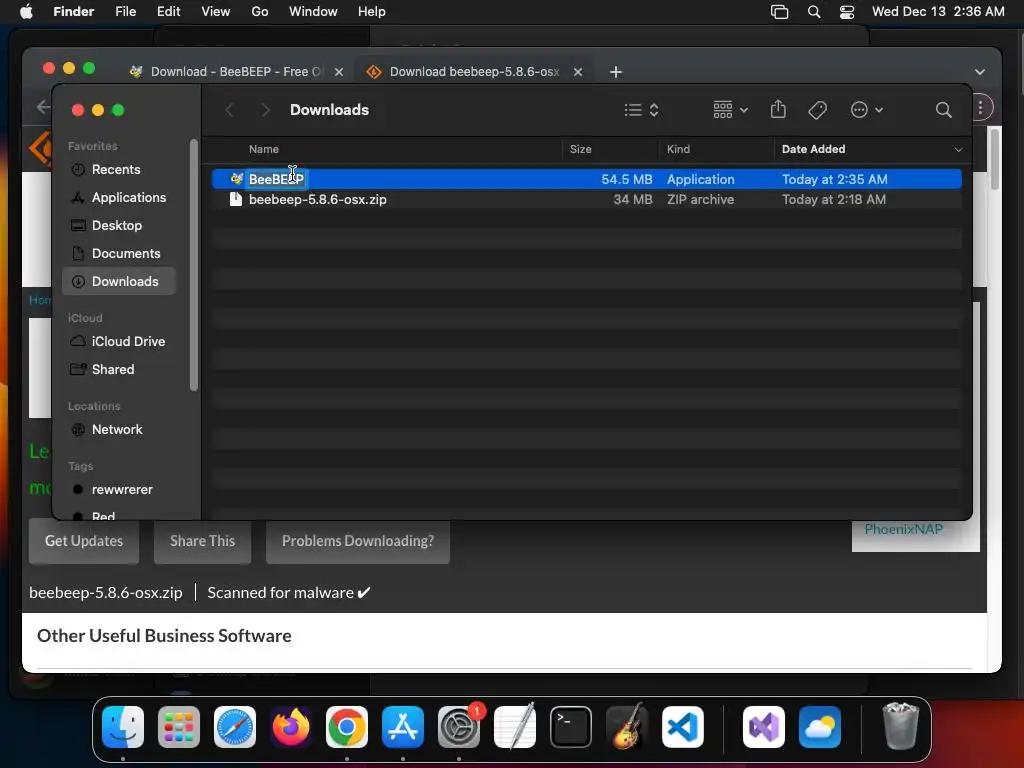Open Control Center in menu bar

point(847,12)
